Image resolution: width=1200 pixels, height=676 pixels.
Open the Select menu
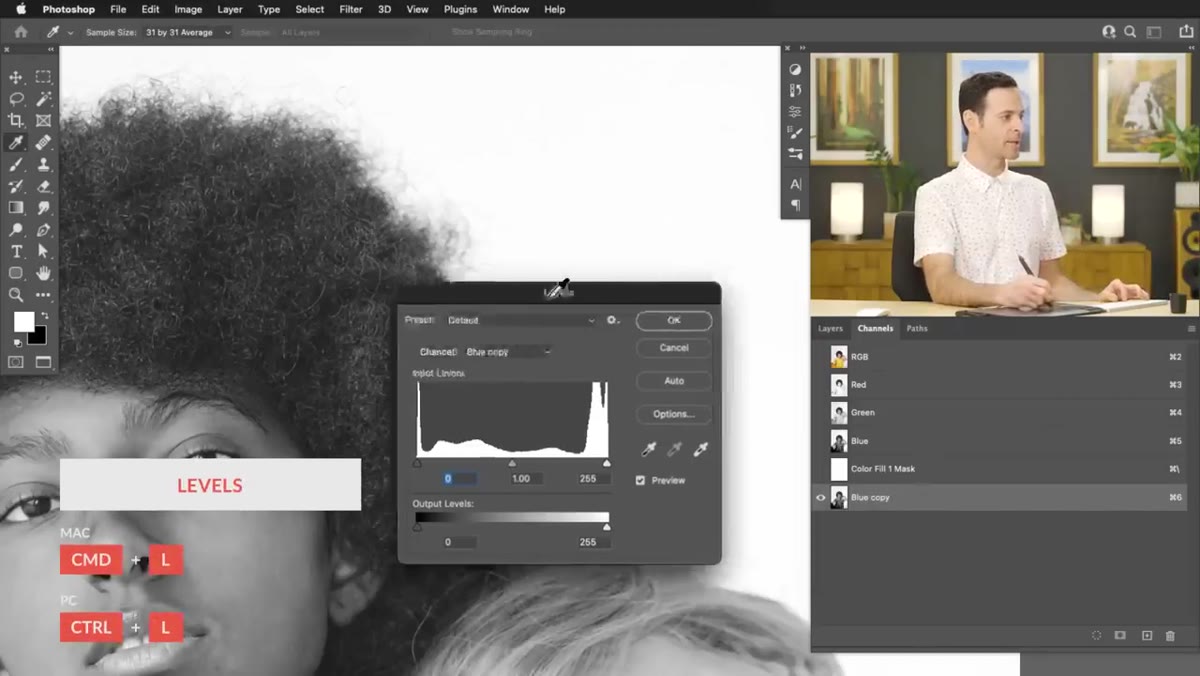point(310,9)
